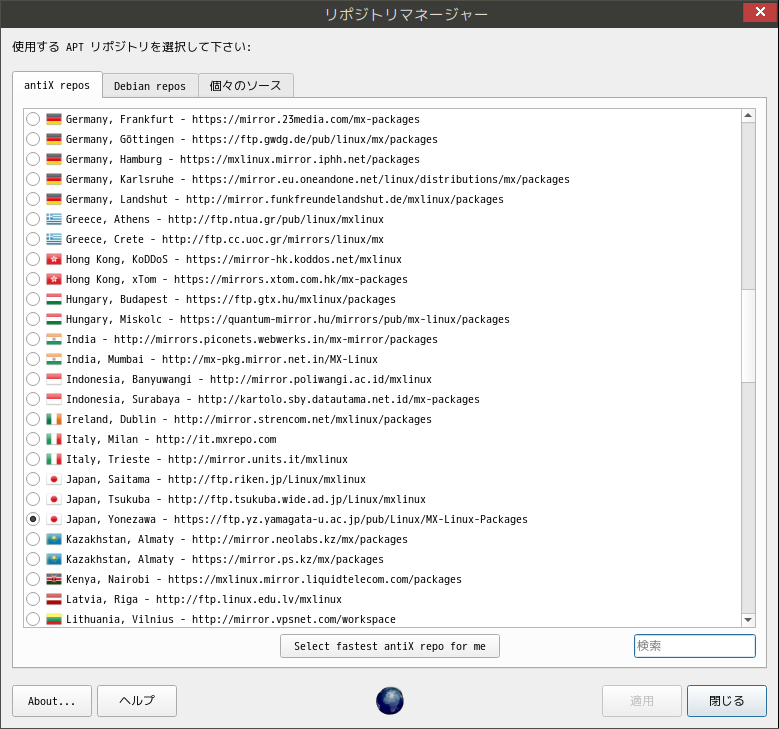Viewport: 779px width, 729px height.
Task: Click the Indonesian flag beside Banyuwangi
Action: pos(54,379)
